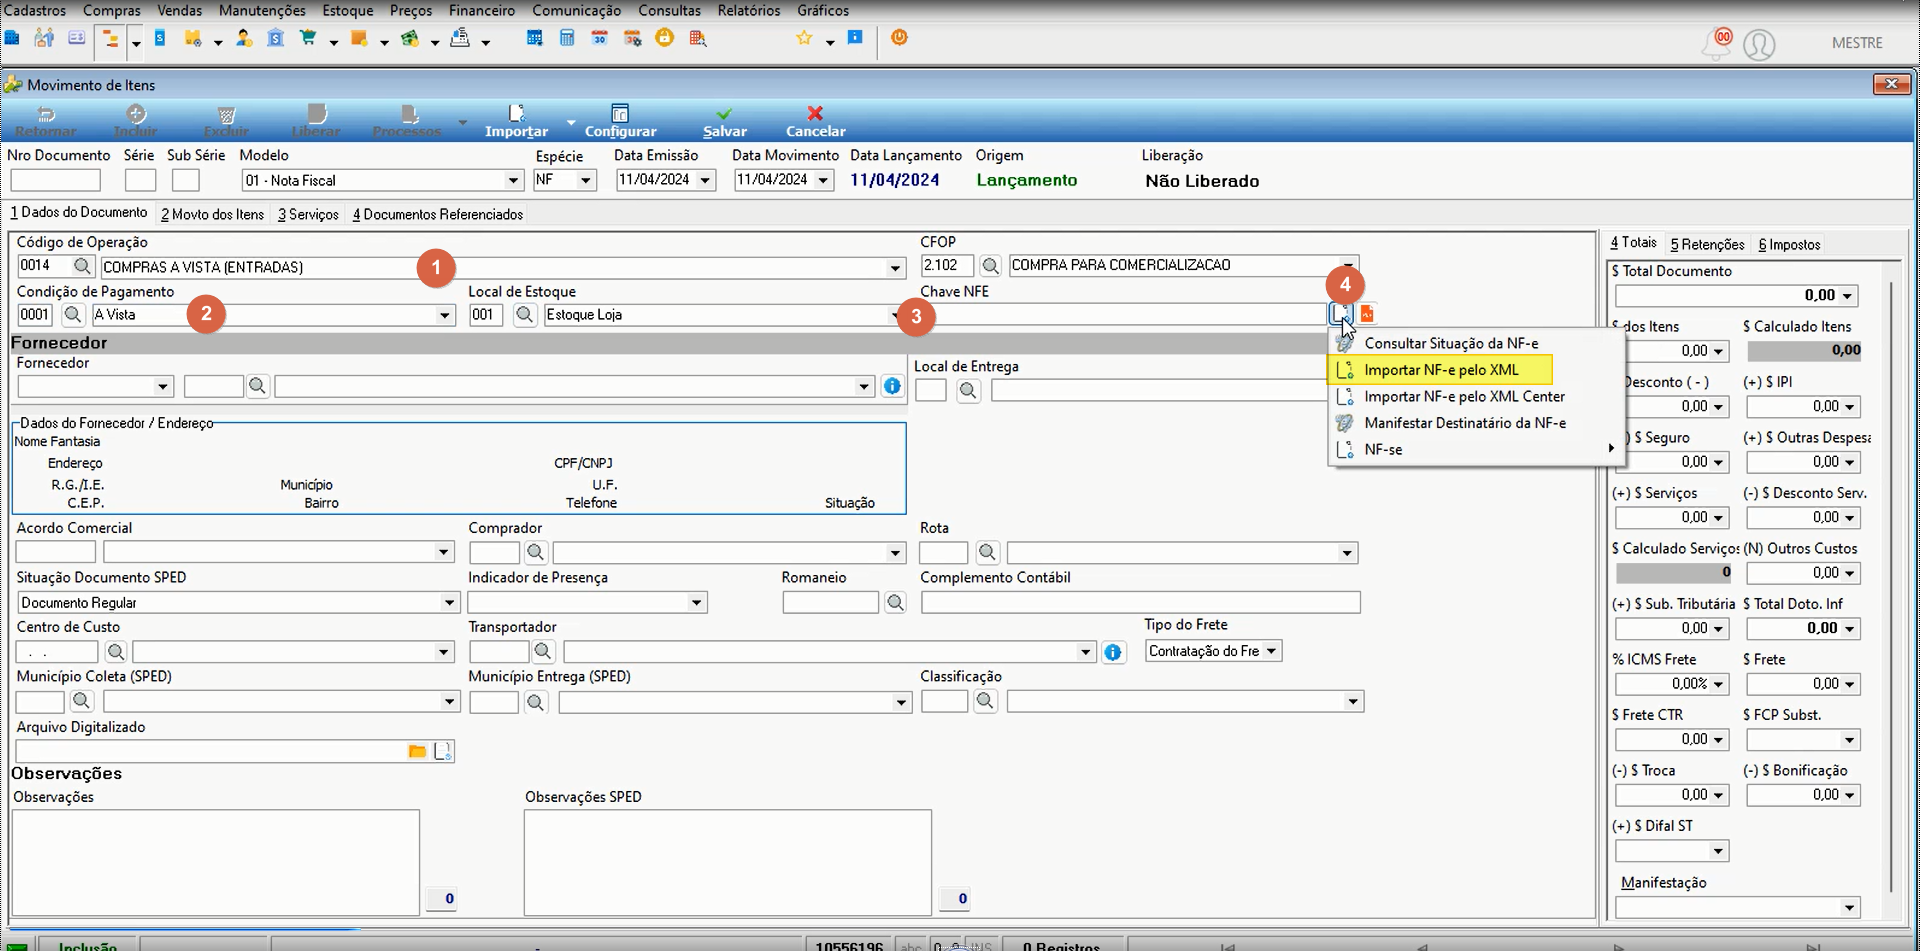Choose Manifestar Destinatário da NF-e option
Image resolution: width=1920 pixels, height=951 pixels.
1465,423
